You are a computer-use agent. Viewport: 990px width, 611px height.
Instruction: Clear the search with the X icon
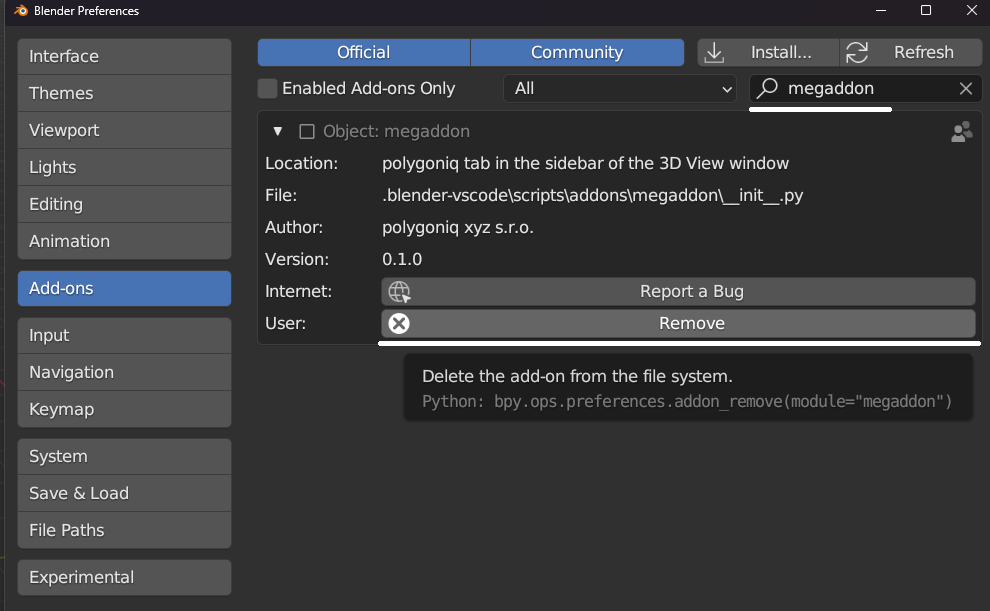pos(965,88)
